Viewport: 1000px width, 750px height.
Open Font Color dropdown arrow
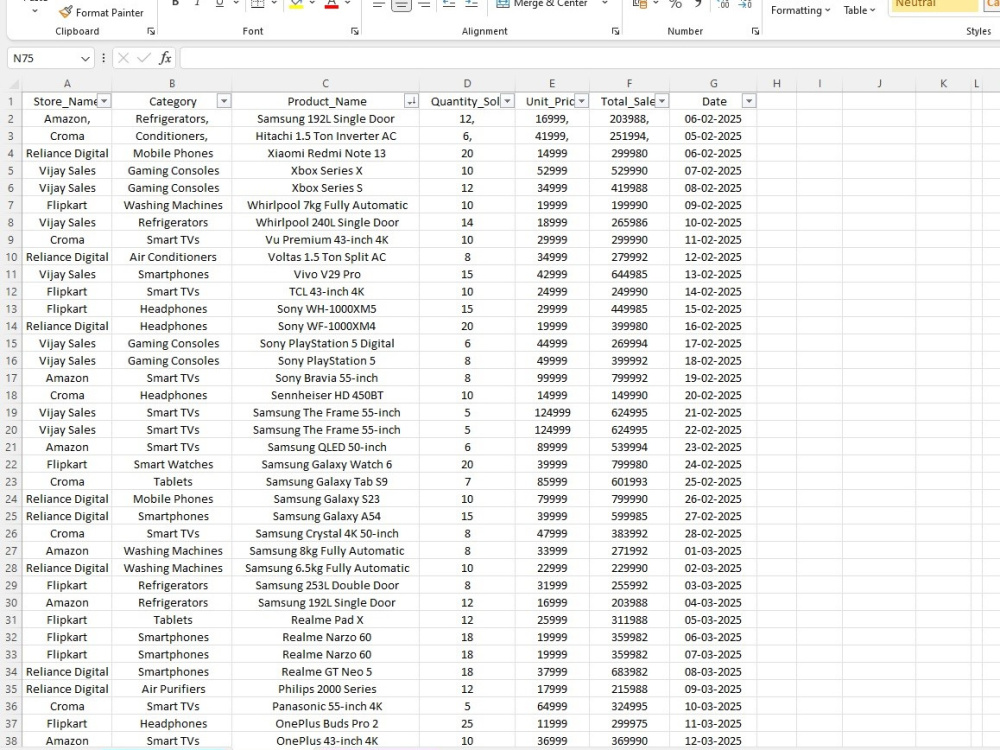(x=348, y=3)
